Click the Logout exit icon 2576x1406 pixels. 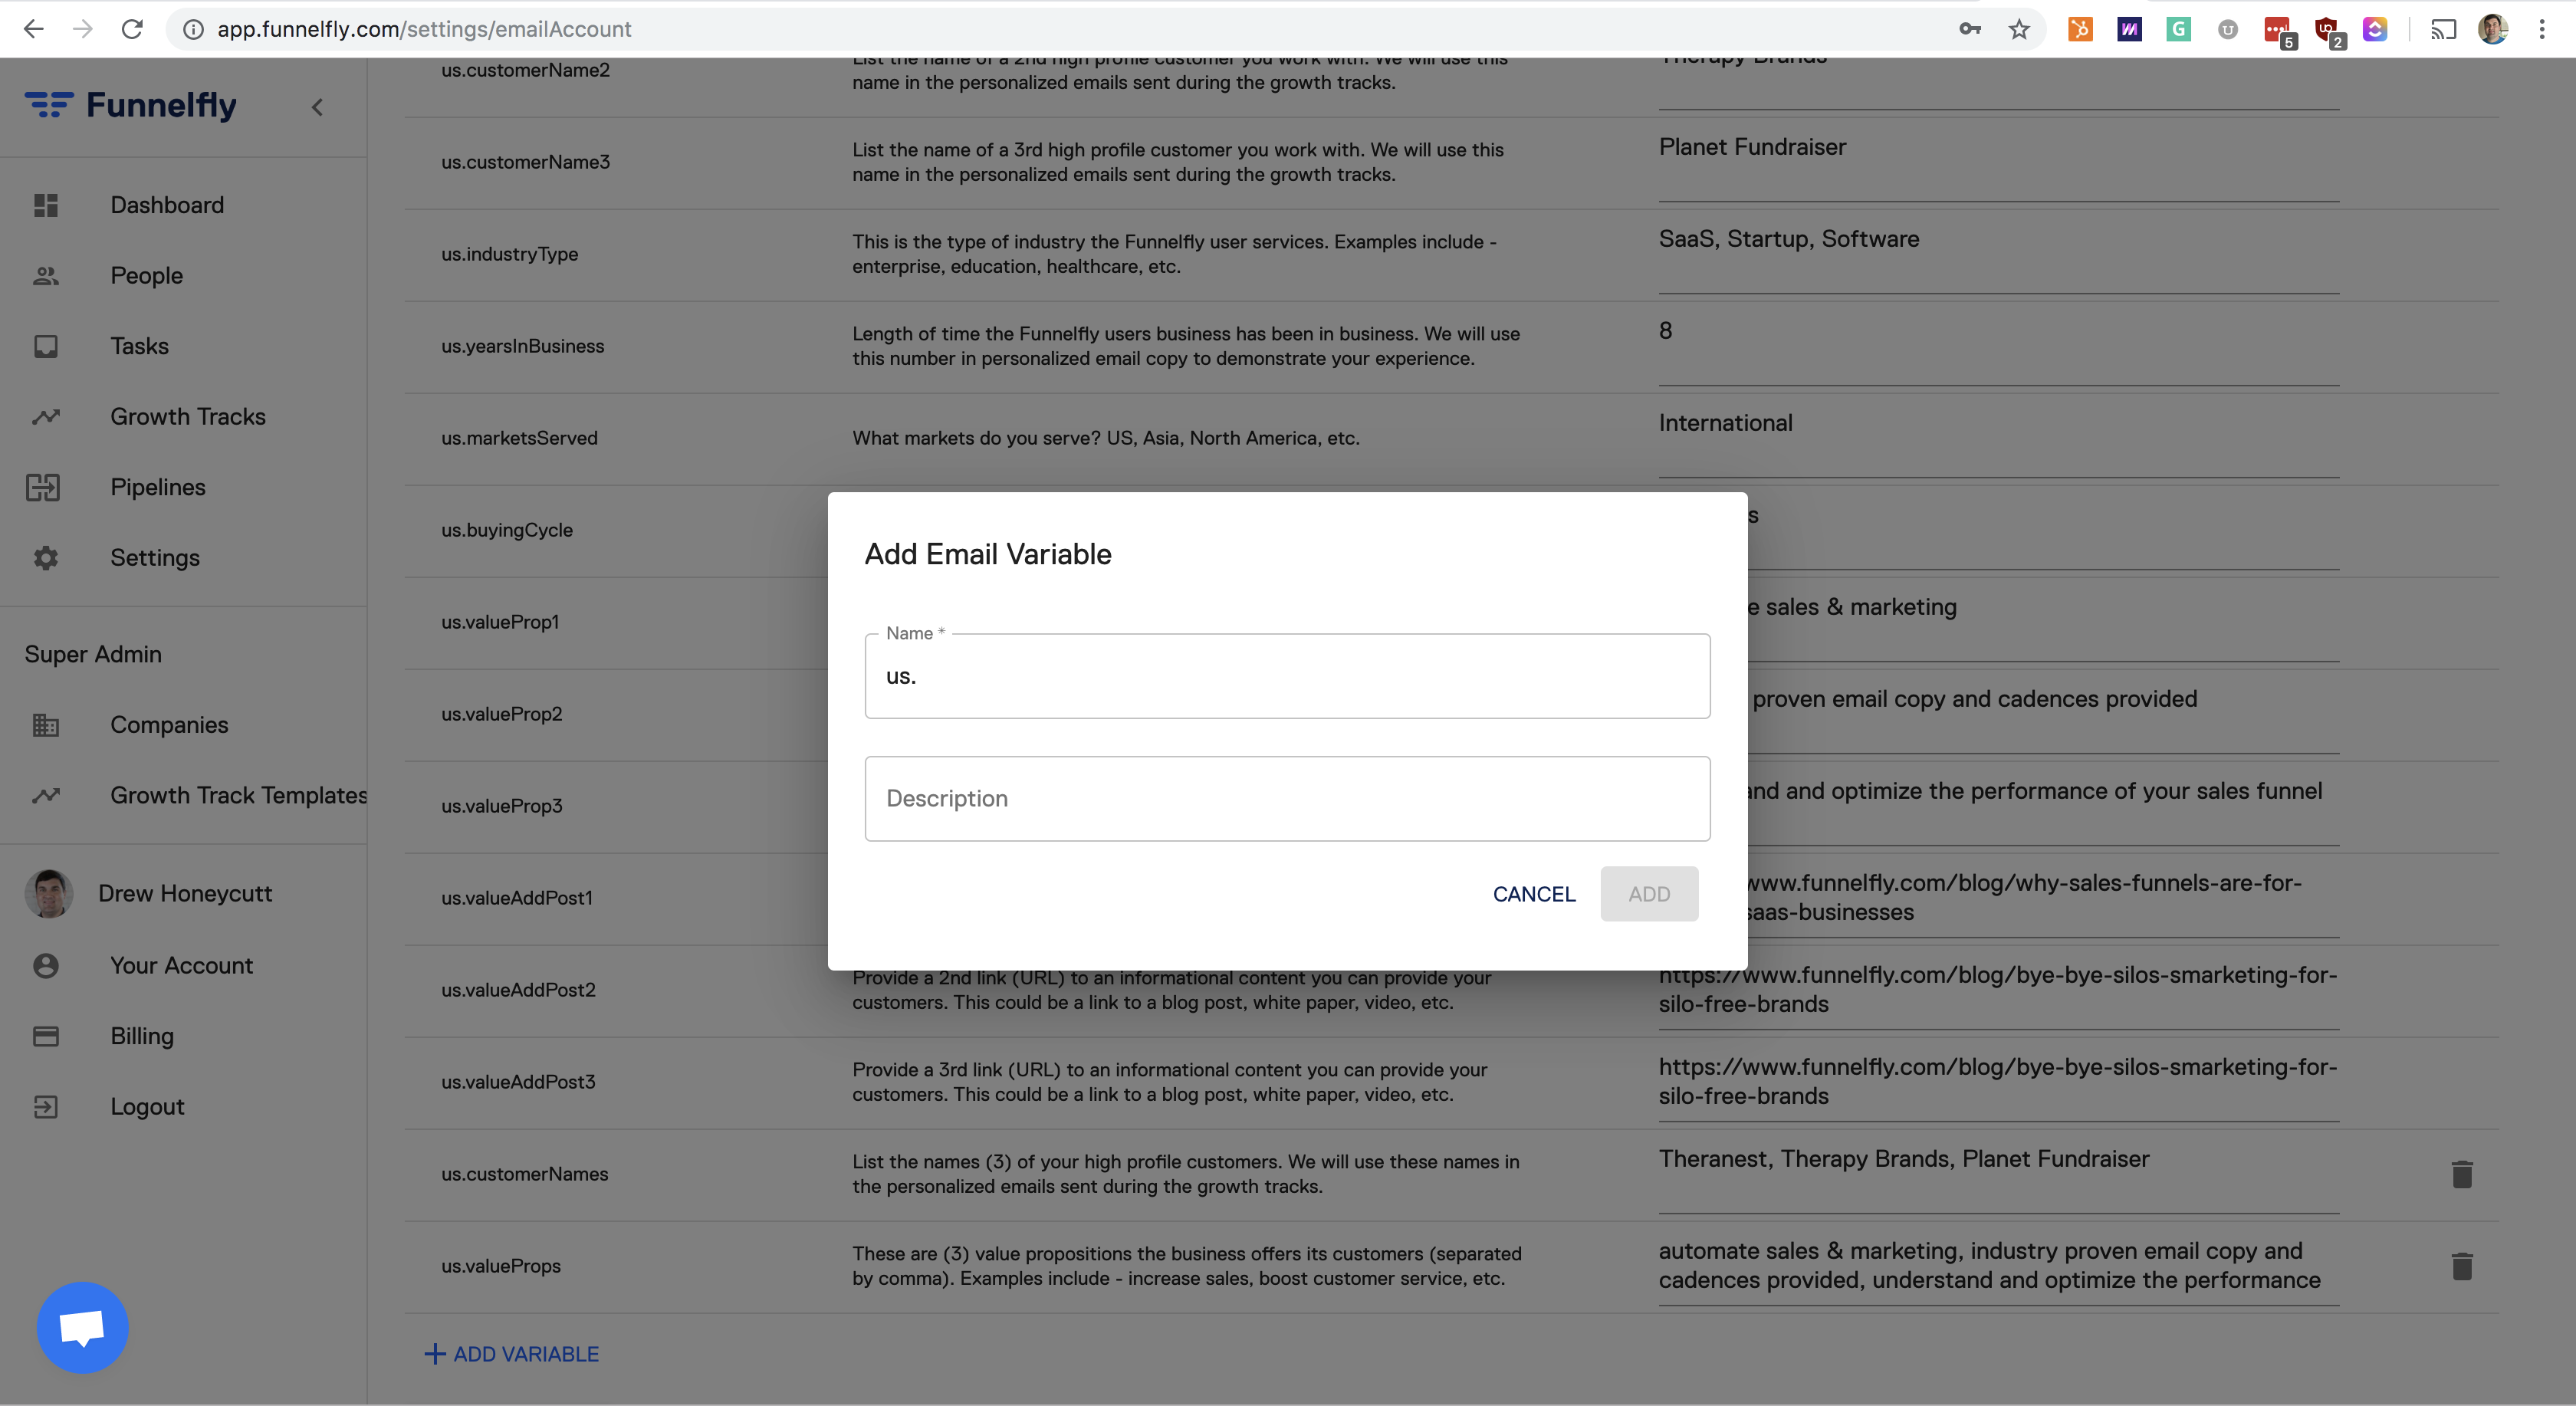click(46, 1107)
